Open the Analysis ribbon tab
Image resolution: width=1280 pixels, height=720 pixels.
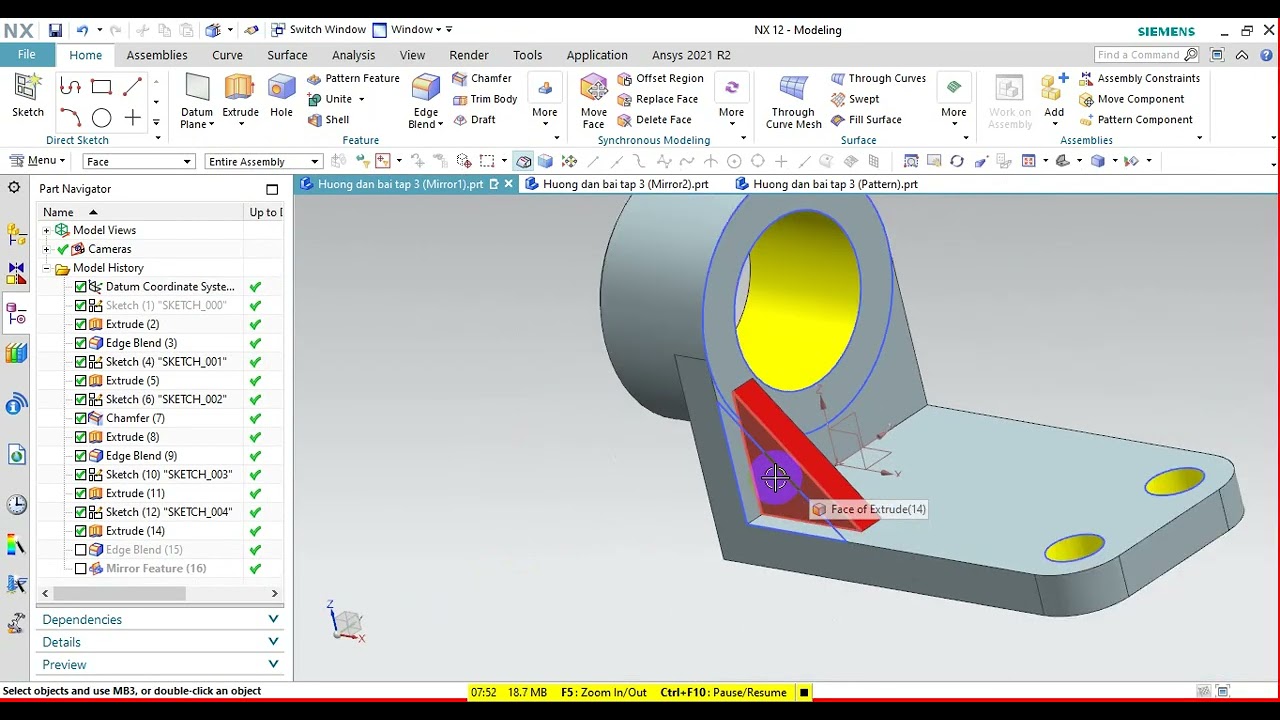pos(353,55)
